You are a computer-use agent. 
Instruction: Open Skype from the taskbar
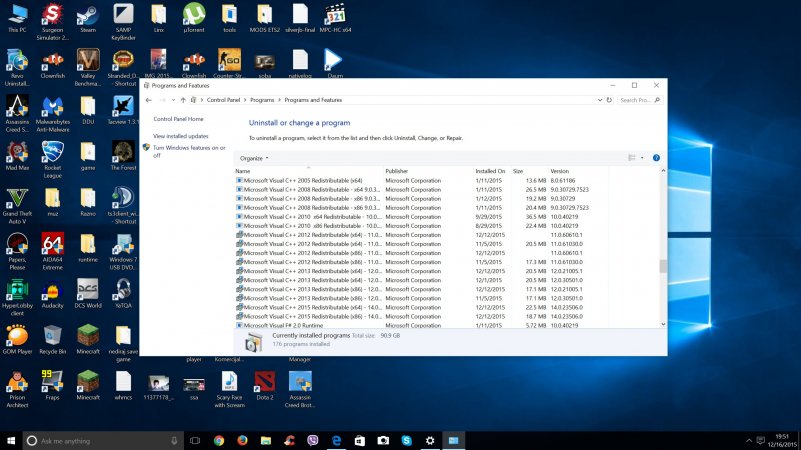click(407, 440)
